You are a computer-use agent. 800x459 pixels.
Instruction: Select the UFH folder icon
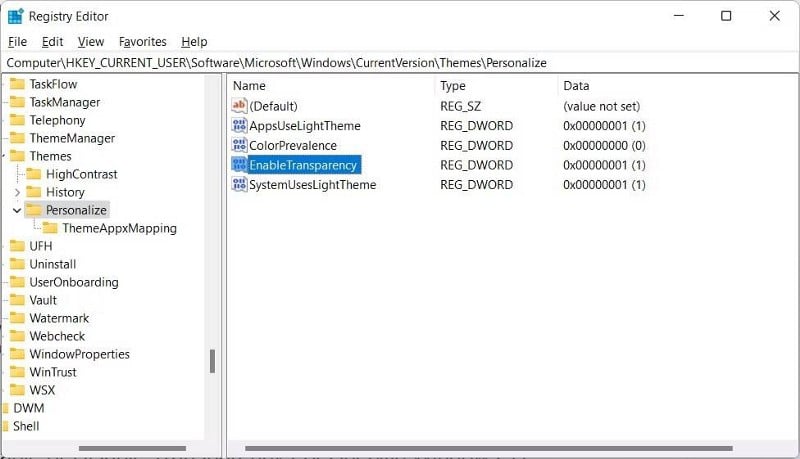point(17,246)
